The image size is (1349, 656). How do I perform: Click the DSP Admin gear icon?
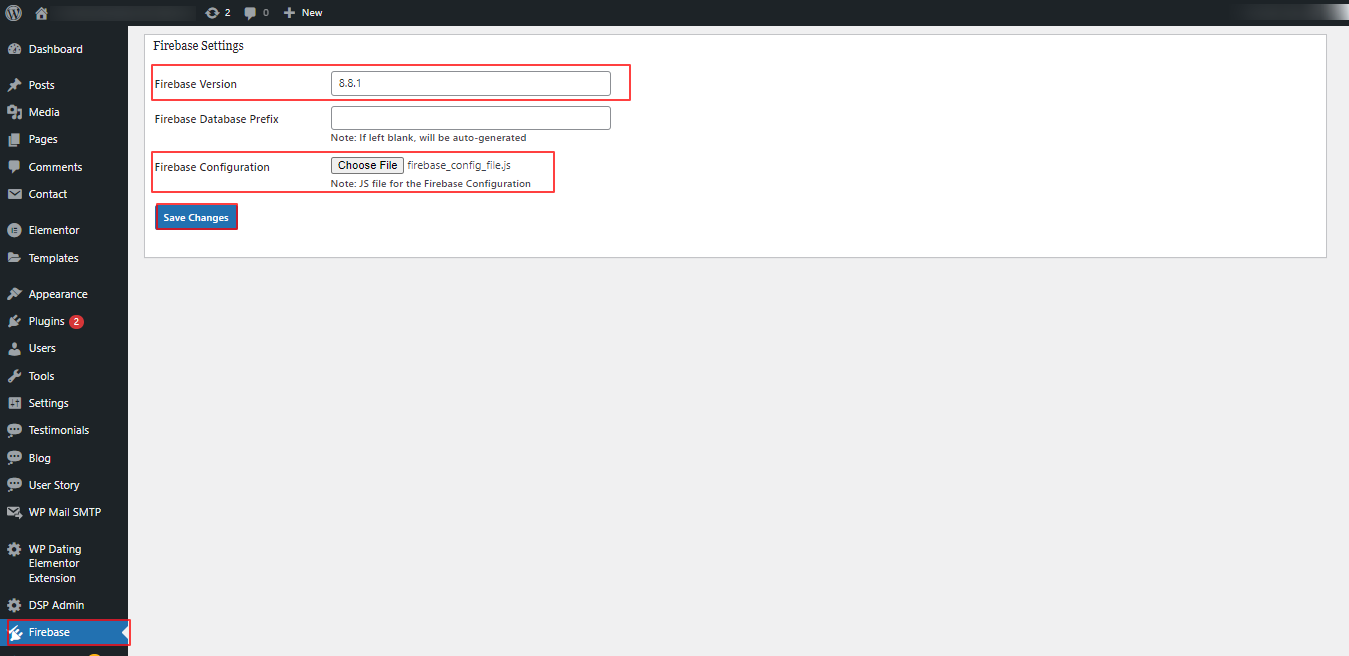tap(14, 605)
